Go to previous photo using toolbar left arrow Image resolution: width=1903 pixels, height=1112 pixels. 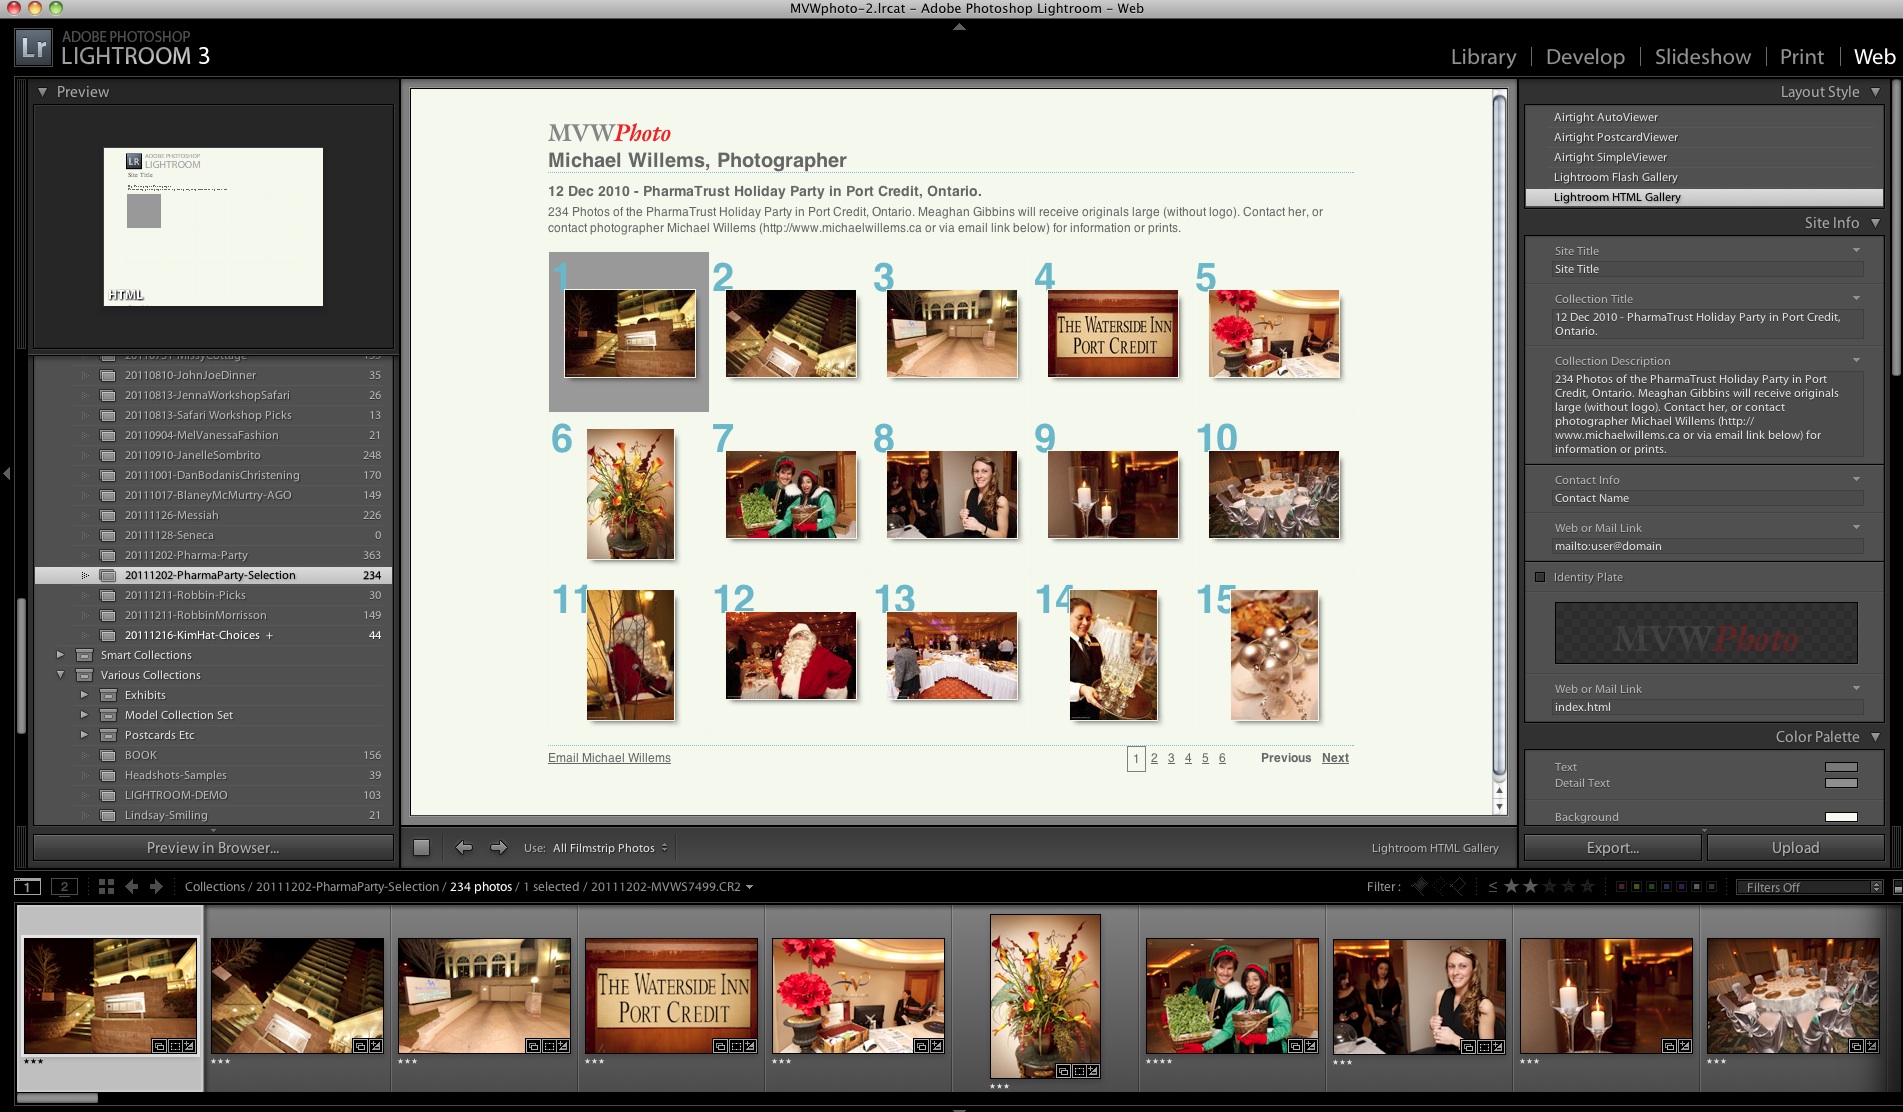coord(464,848)
